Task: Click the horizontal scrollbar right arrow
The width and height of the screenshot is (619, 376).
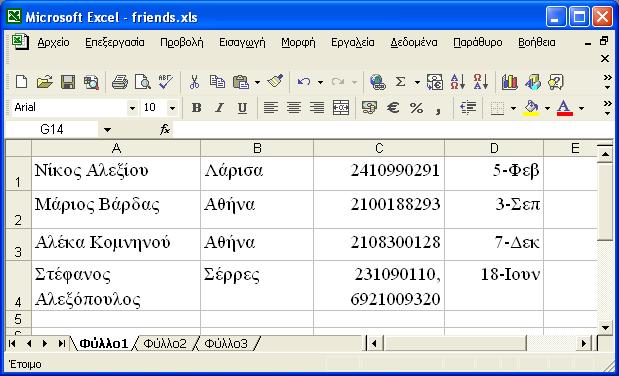Action: coord(584,344)
